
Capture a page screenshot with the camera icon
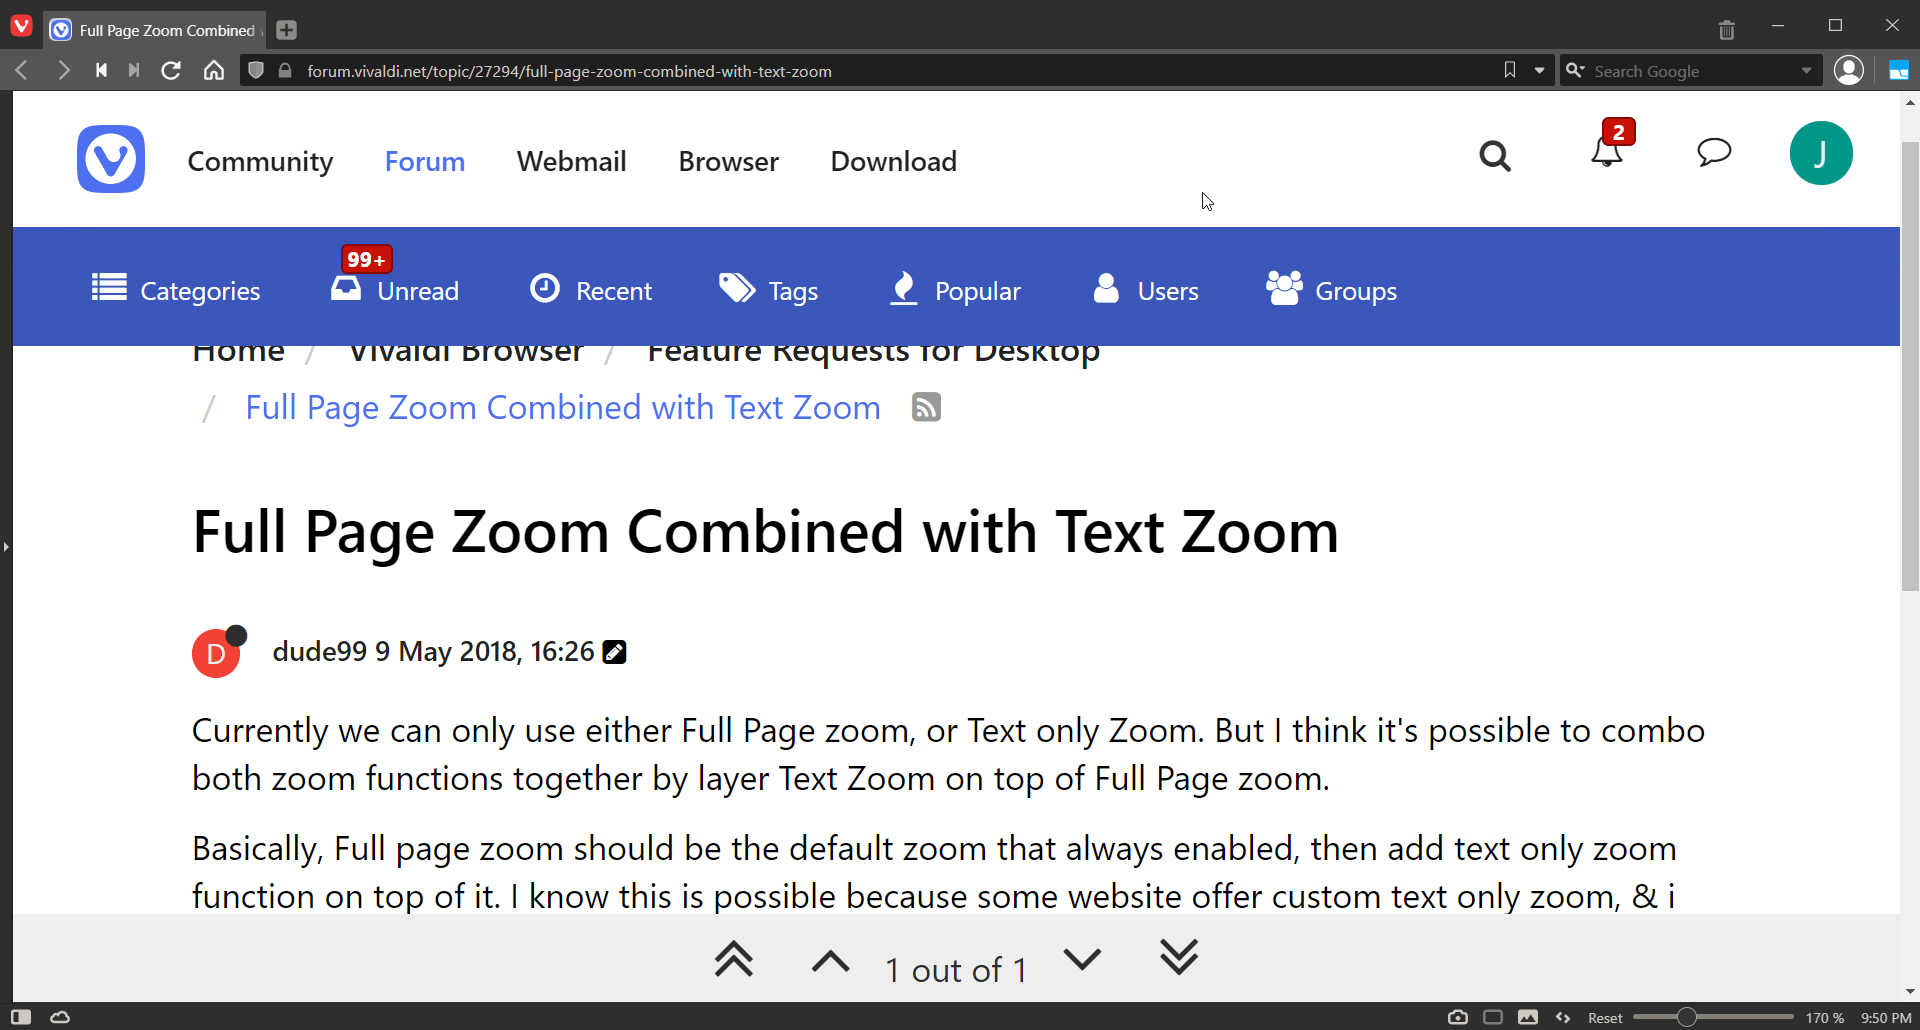click(1458, 1016)
